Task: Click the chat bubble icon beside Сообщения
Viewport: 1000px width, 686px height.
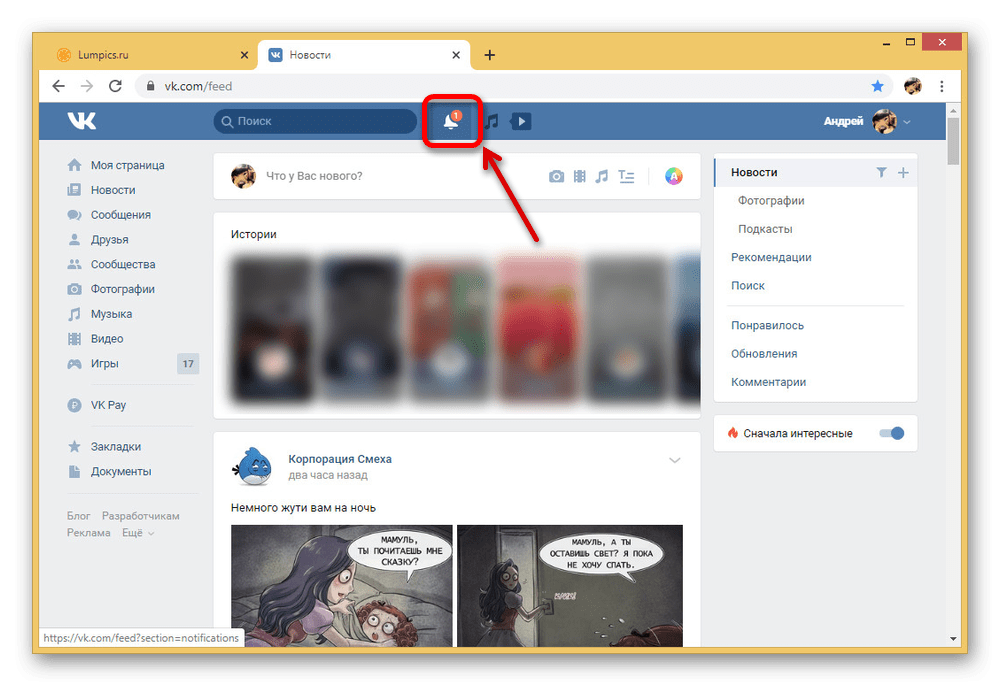Action: [75, 215]
